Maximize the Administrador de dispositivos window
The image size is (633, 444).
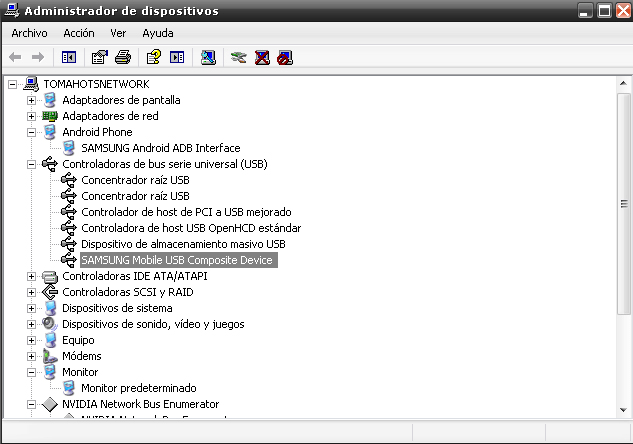(x=604, y=10)
